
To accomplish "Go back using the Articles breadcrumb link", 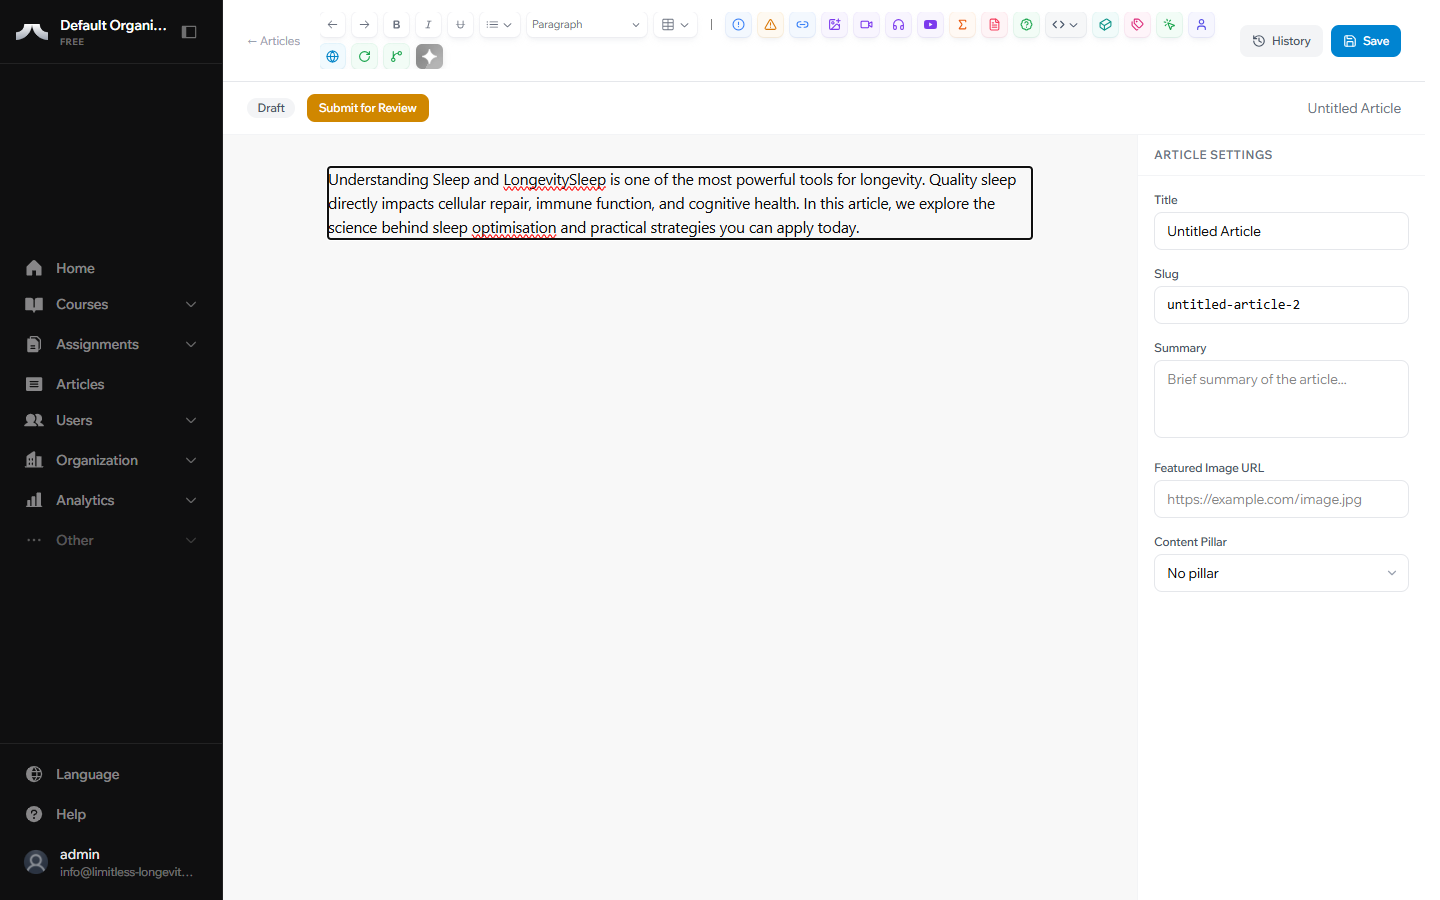I will tap(273, 40).
